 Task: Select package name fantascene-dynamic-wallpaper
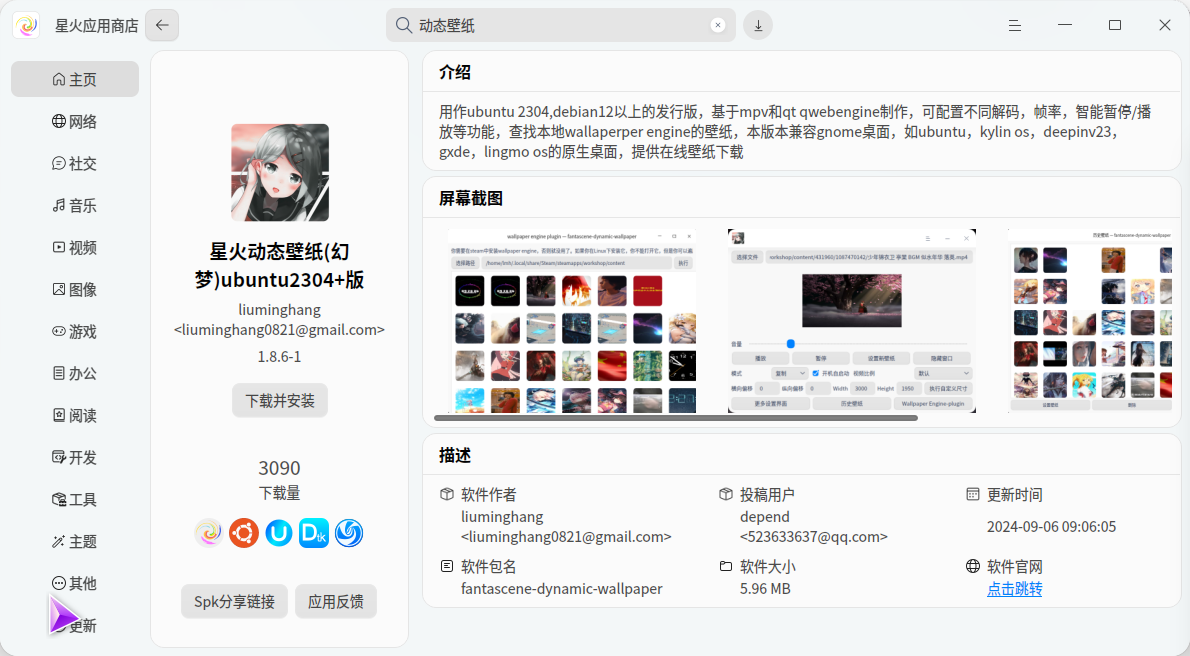pyautogui.click(x=562, y=588)
